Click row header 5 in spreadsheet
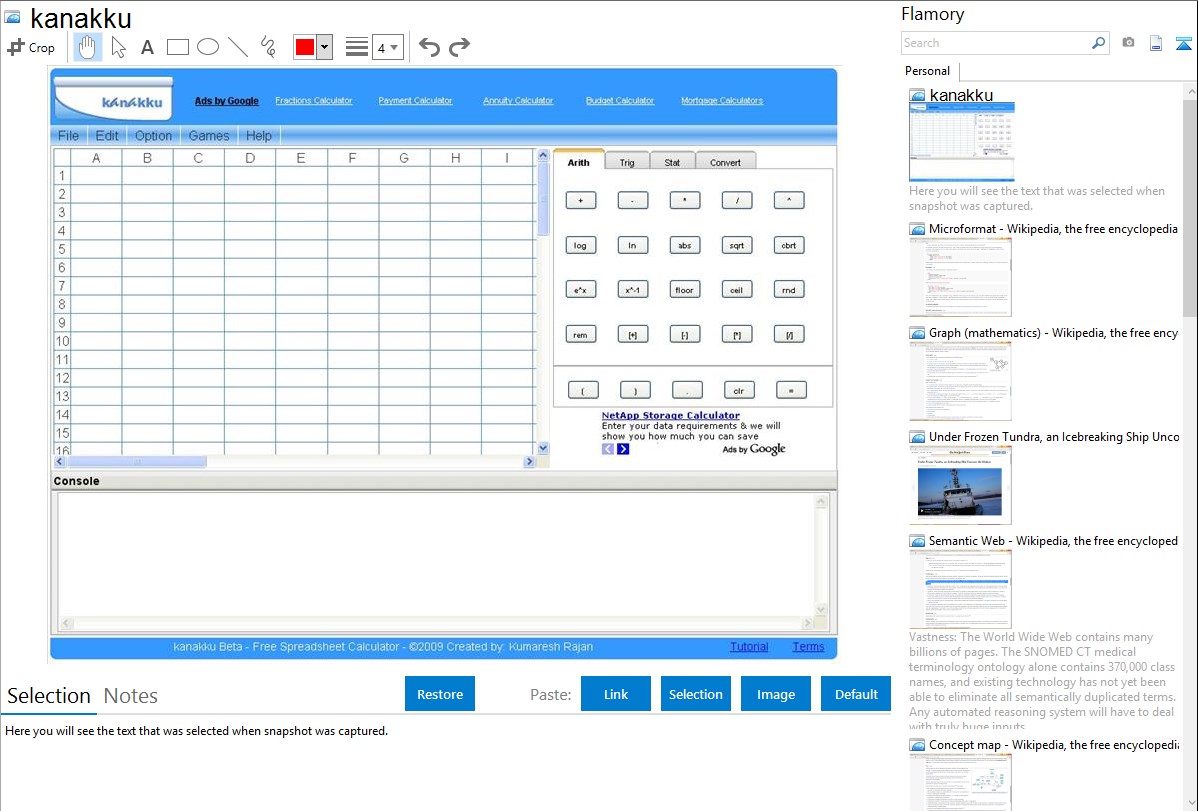This screenshot has width=1198, height=811. (62, 249)
